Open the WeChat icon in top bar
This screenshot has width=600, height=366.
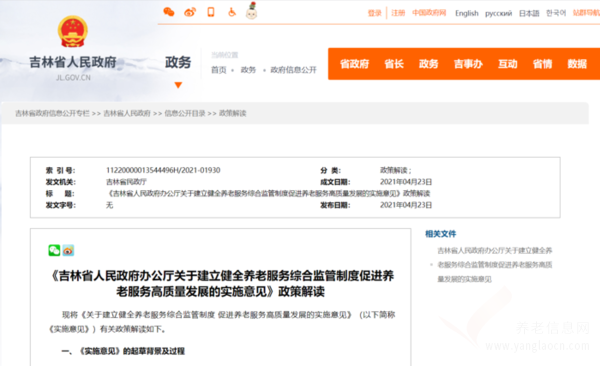[169, 12]
